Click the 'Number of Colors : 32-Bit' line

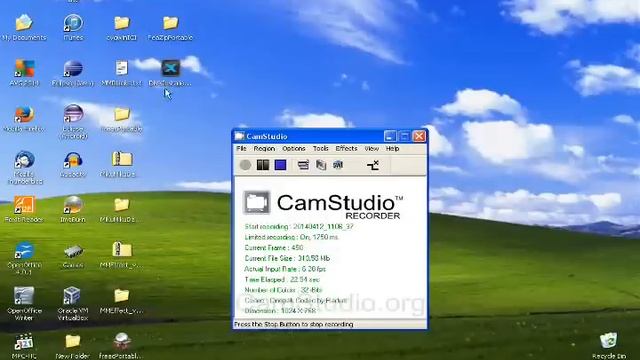(283, 290)
